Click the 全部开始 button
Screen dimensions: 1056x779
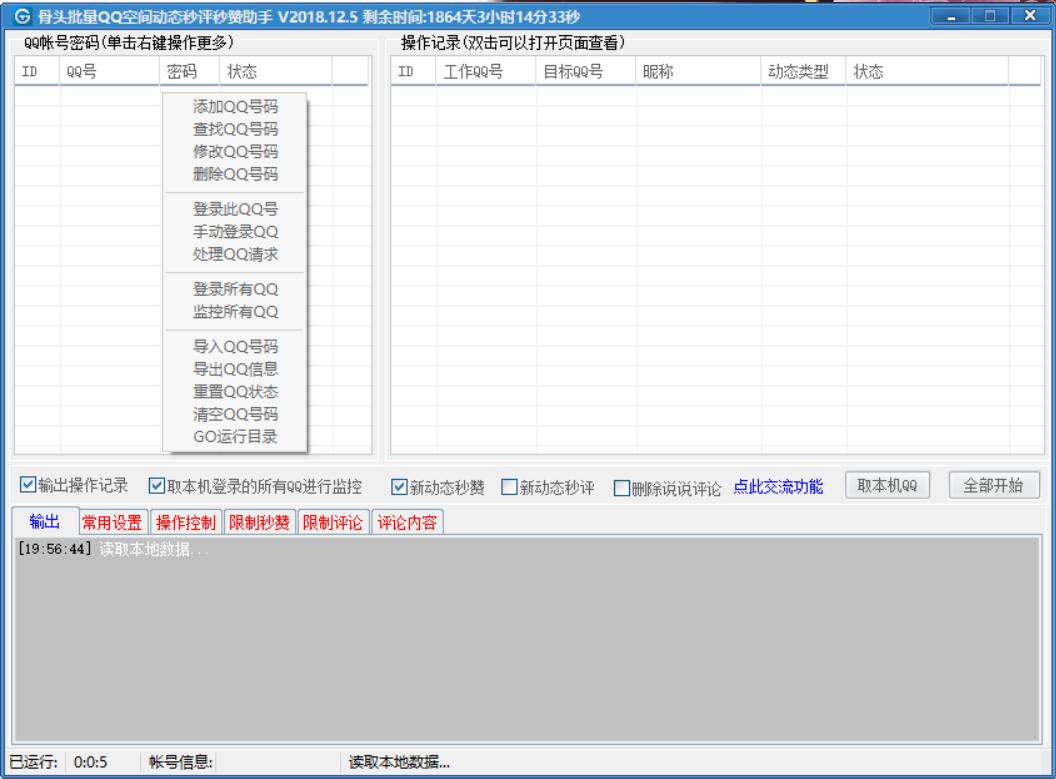tap(993, 485)
